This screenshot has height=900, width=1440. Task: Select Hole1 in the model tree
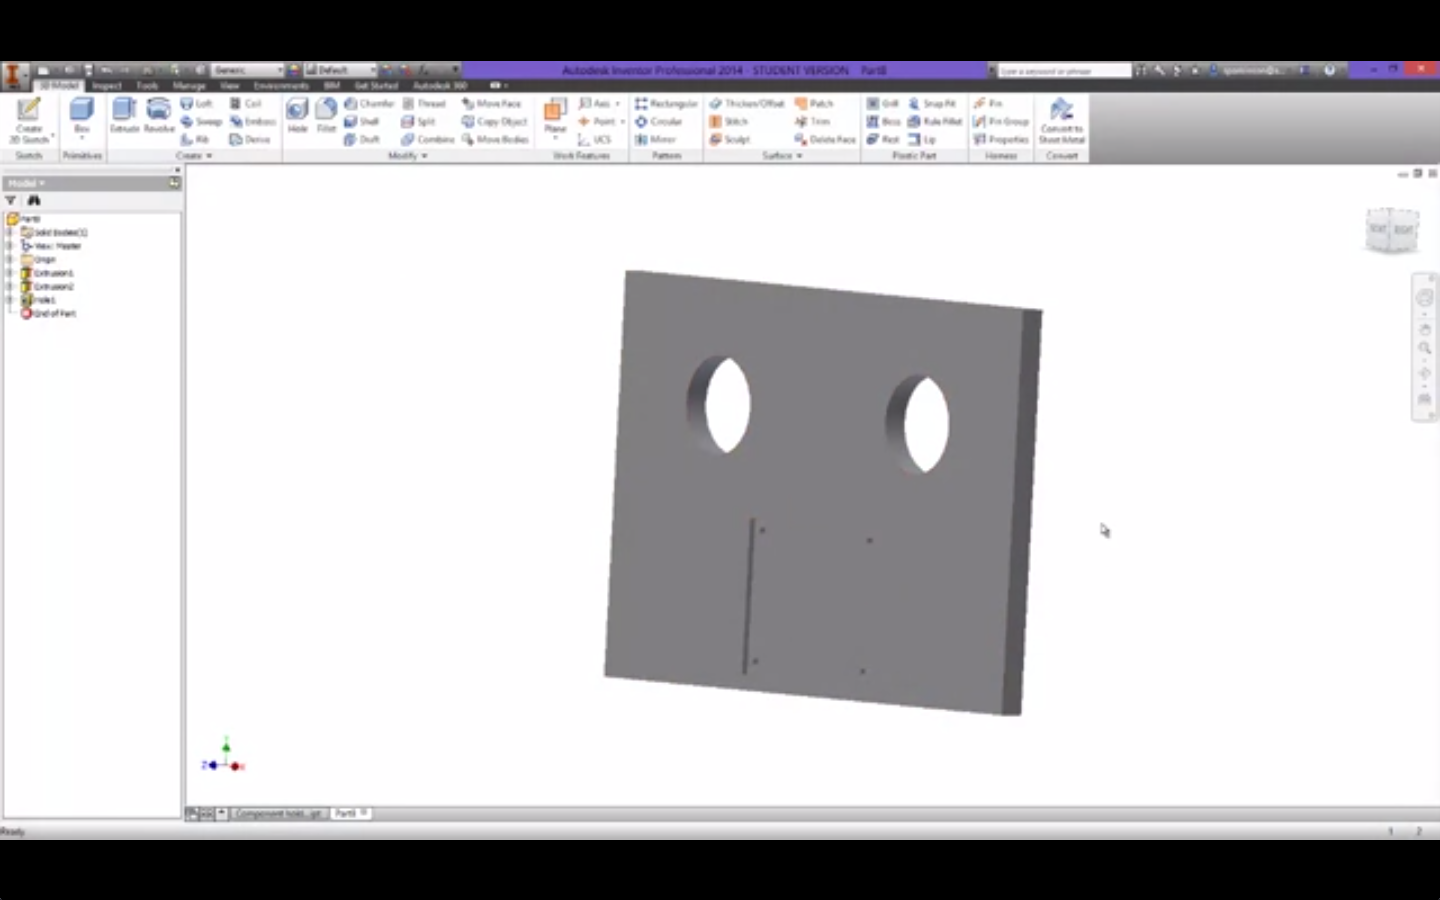coord(39,300)
